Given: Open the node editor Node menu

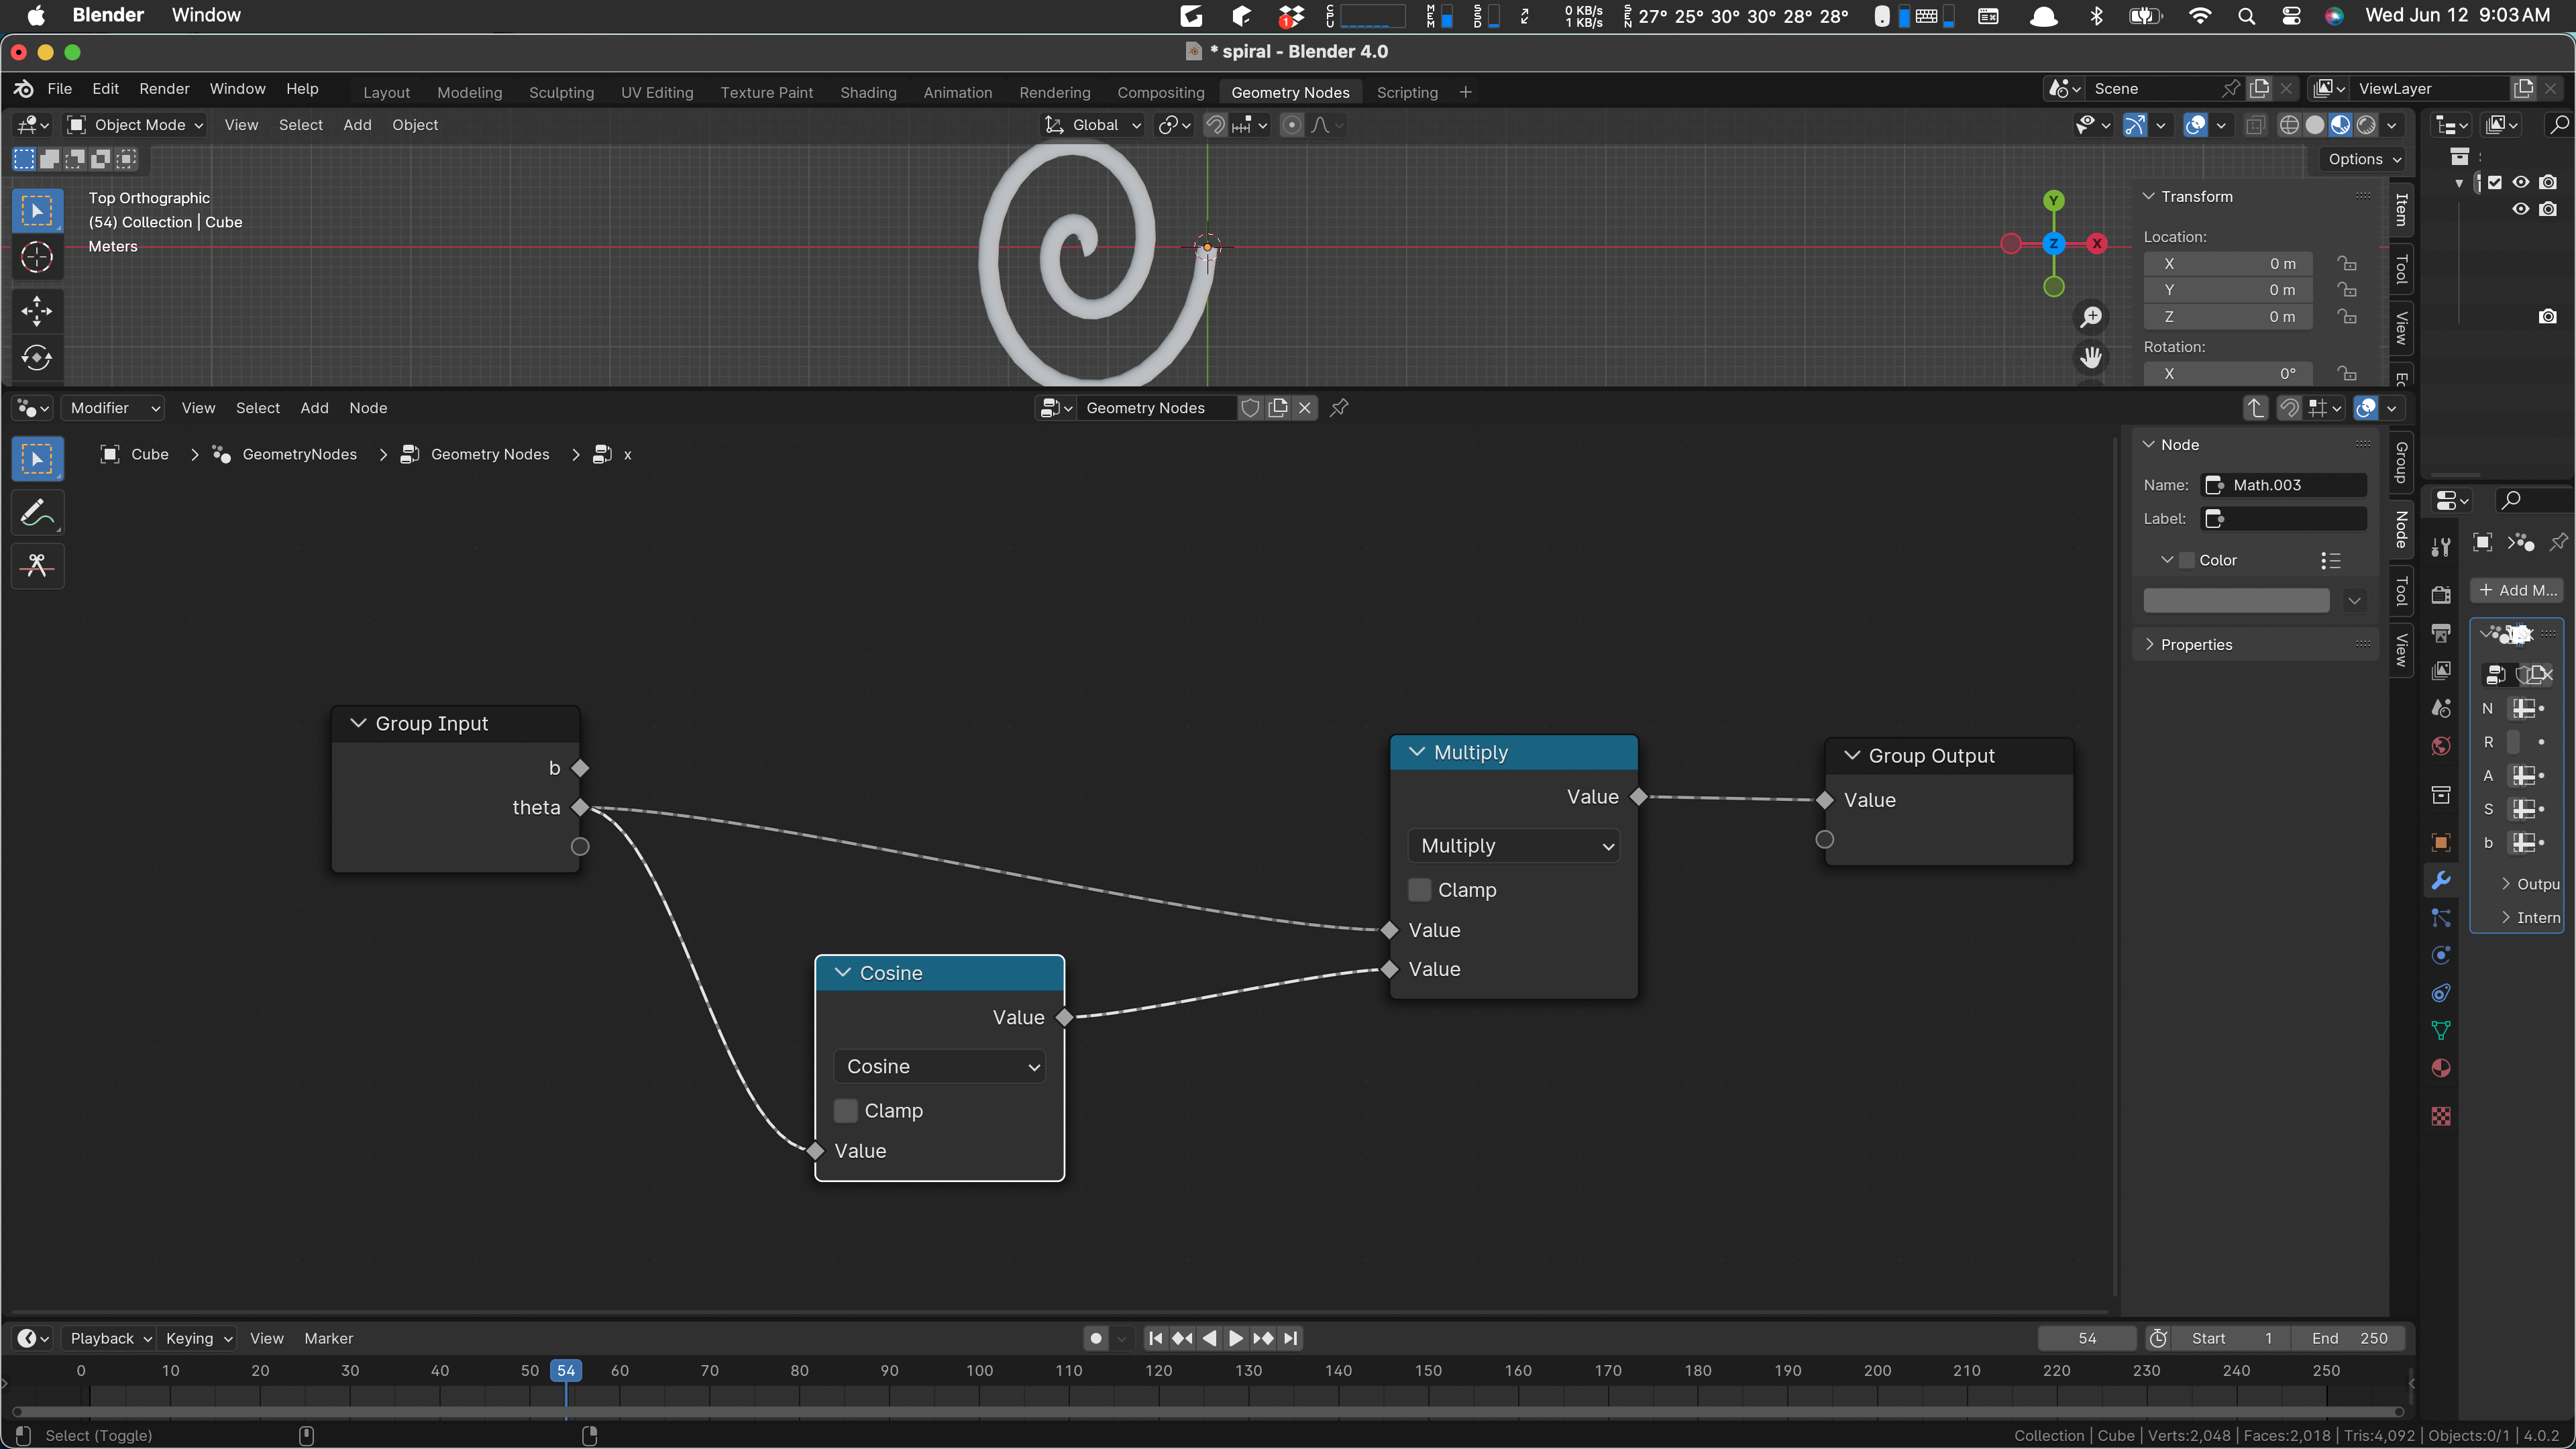Looking at the screenshot, I should tap(368, 407).
